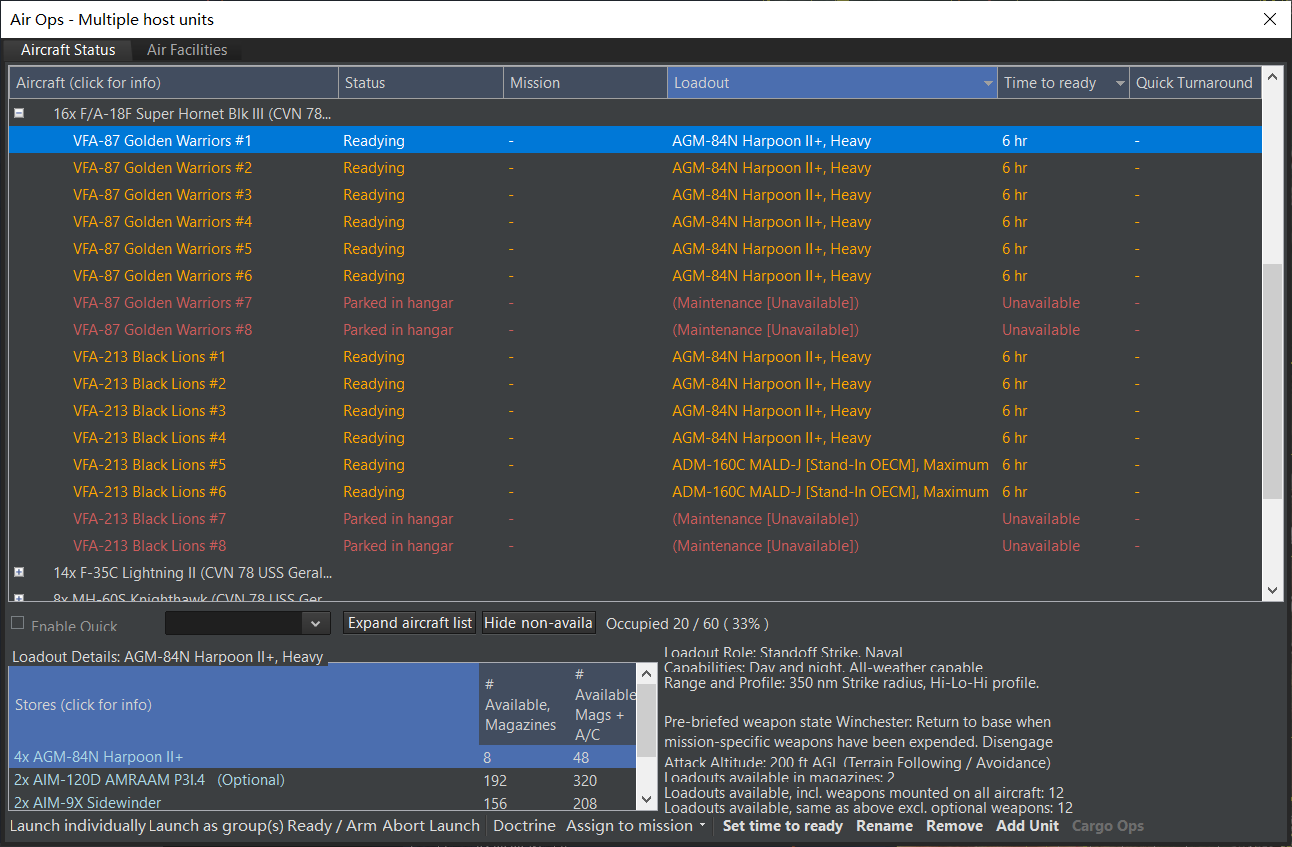This screenshot has height=847, width=1292.
Task: Select VFA-213 Black Lions #6
Action: [x=635, y=492]
